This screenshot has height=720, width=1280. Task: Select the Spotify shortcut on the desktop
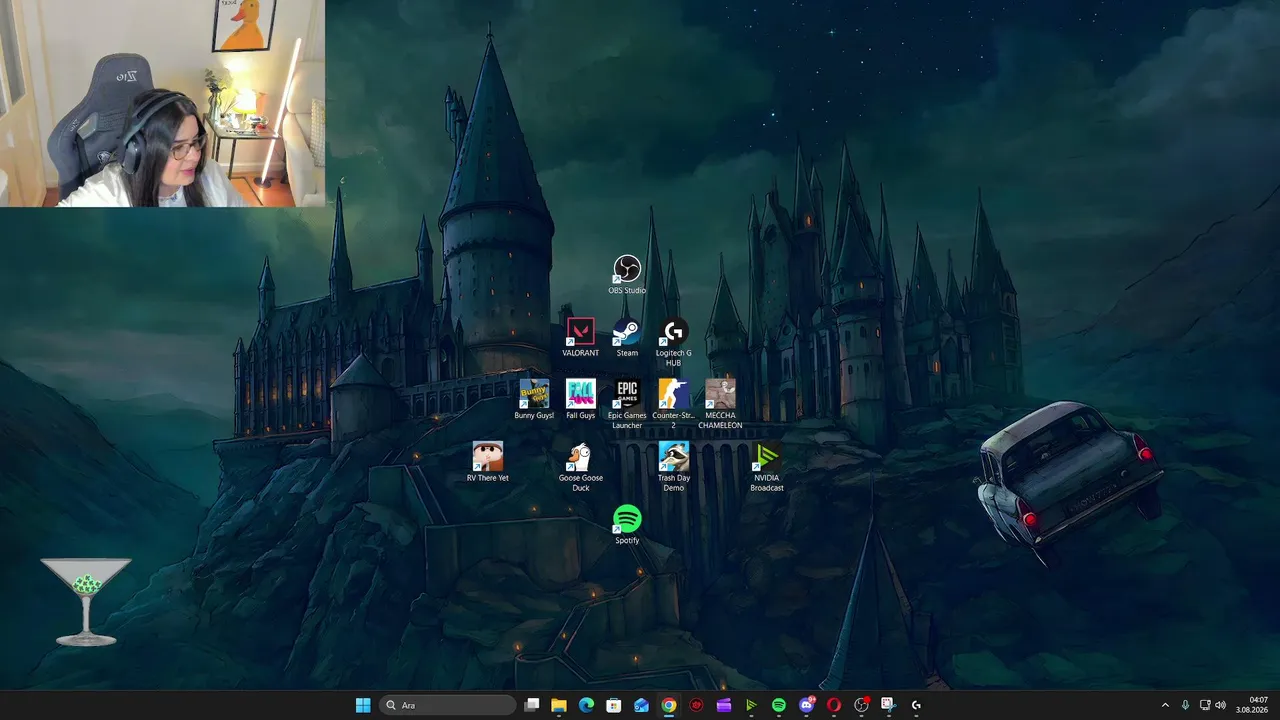(x=627, y=524)
